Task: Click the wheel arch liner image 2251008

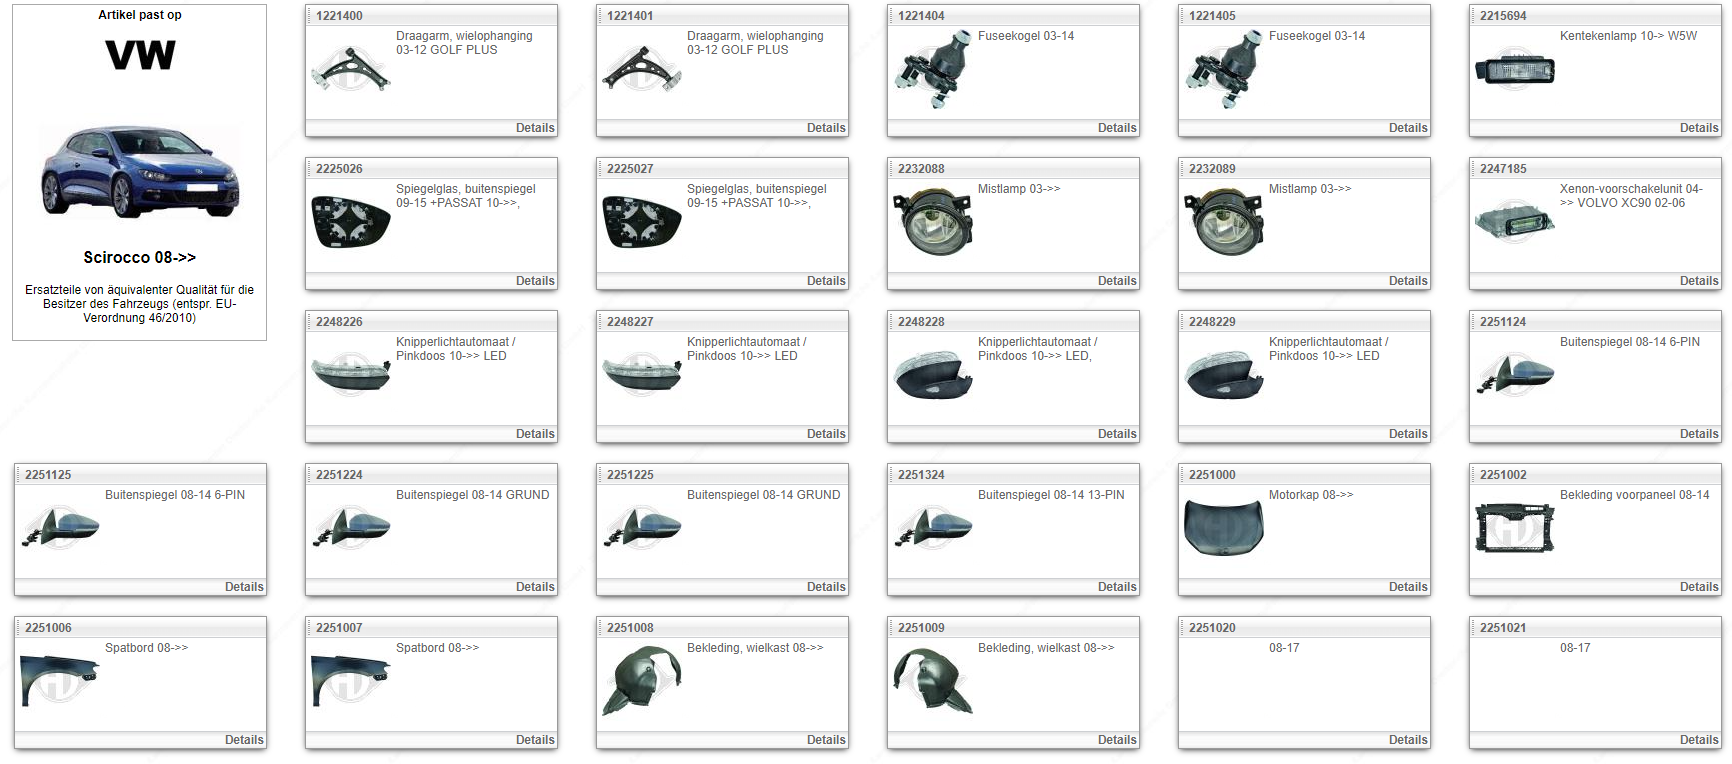Action: click(641, 681)
